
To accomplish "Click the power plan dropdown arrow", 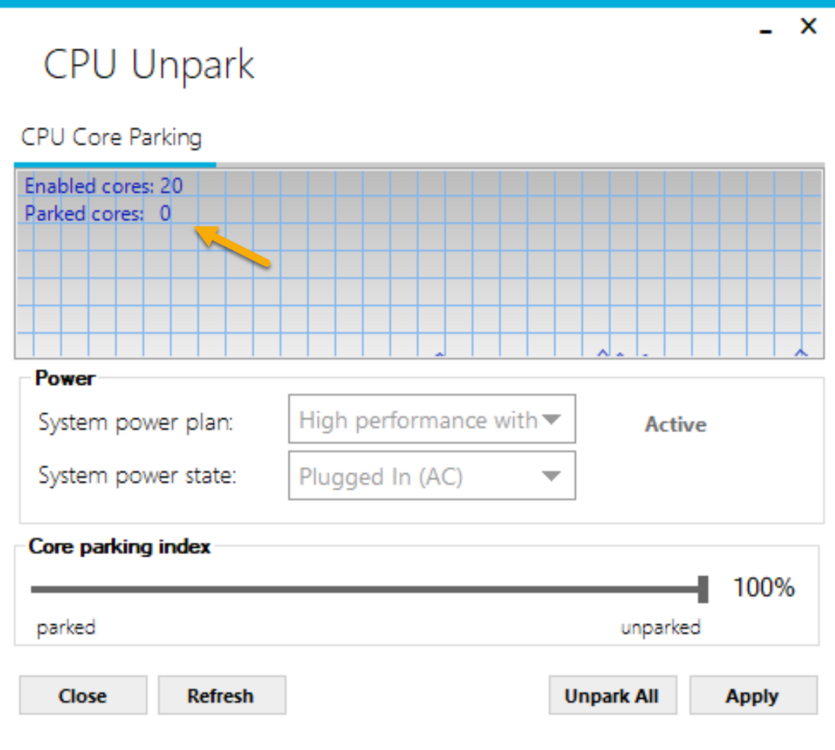I will [x=551, y=420].
